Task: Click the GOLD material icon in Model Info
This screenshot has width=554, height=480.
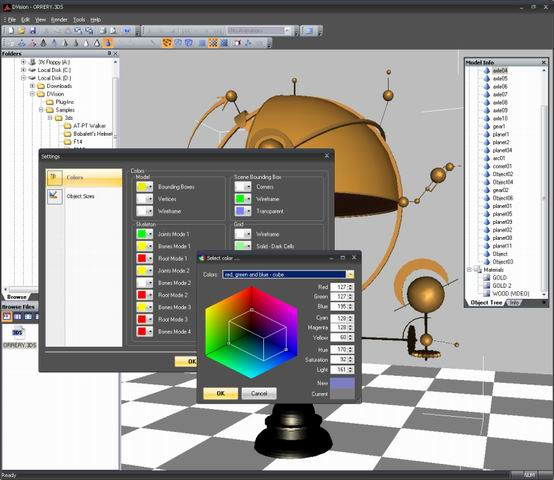Action: pos(487,278)
